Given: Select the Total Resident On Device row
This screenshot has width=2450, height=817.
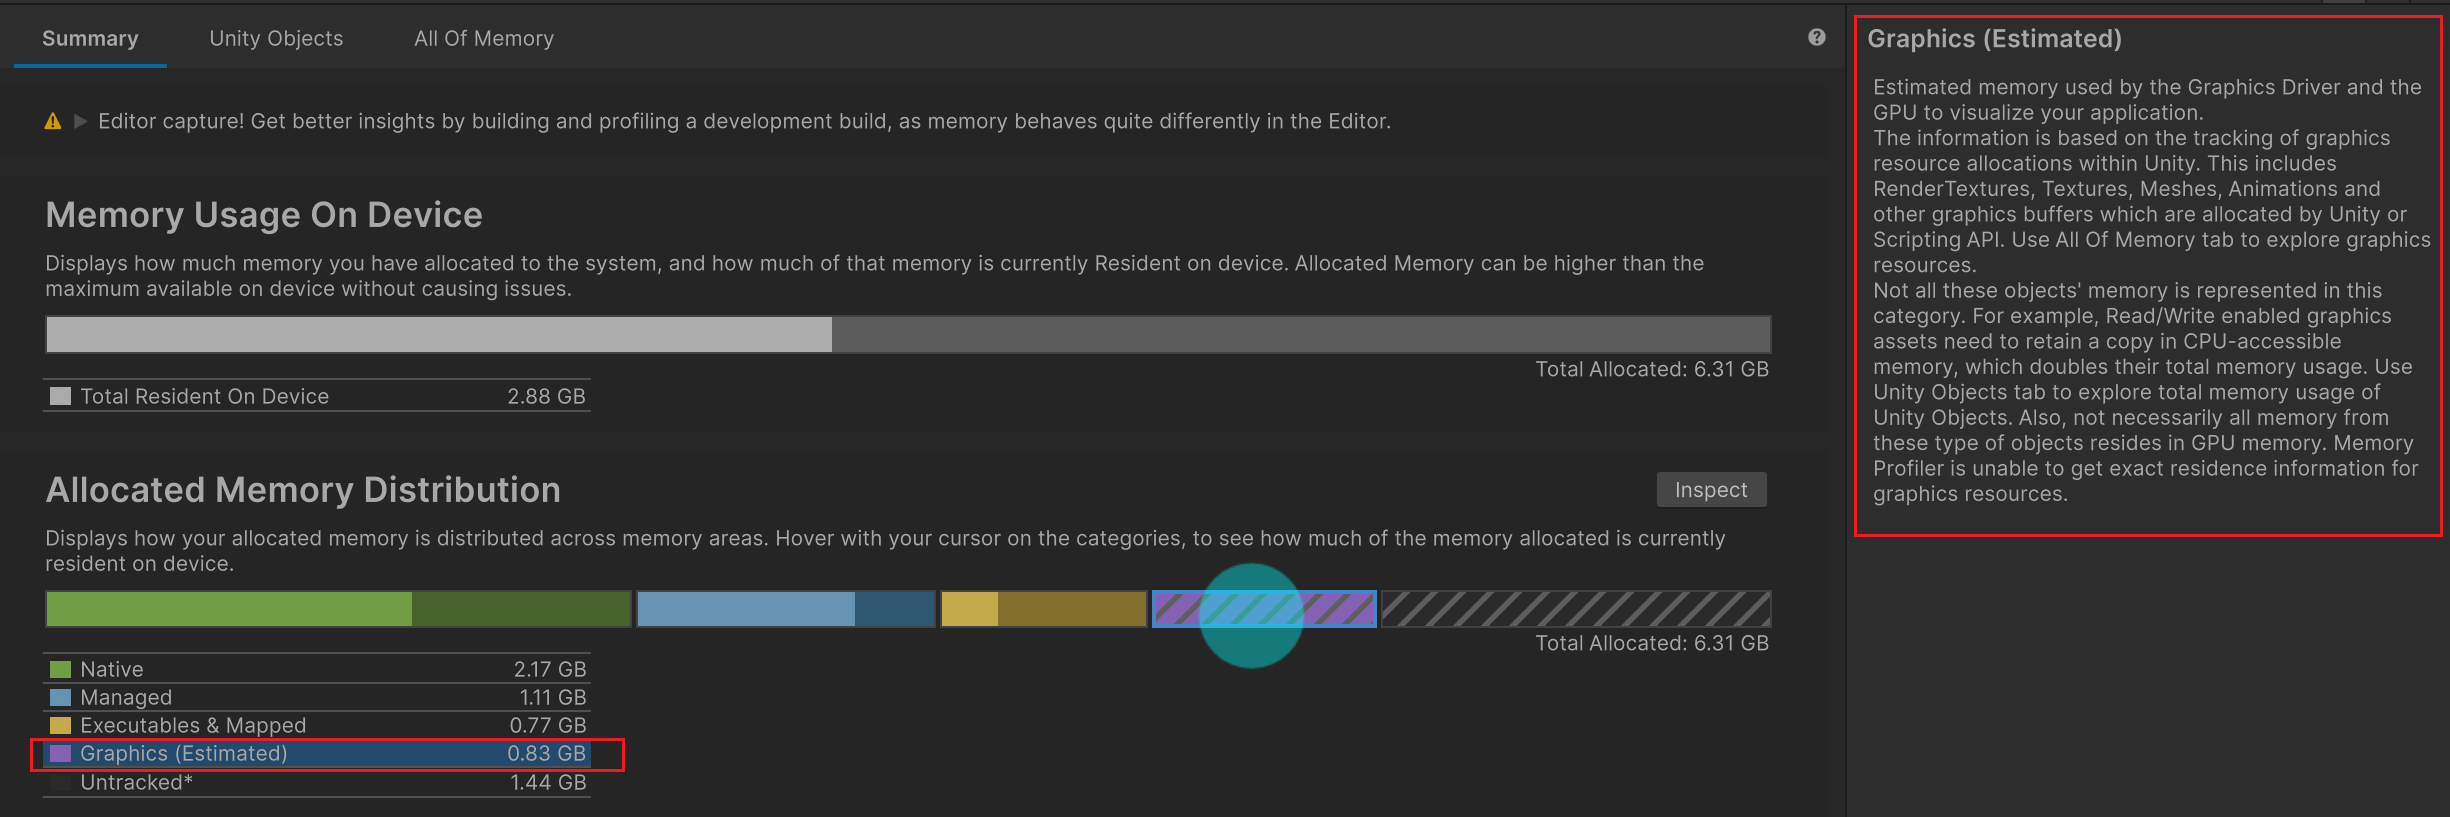Looking at the screenshot, I should (x=317, y=396).
